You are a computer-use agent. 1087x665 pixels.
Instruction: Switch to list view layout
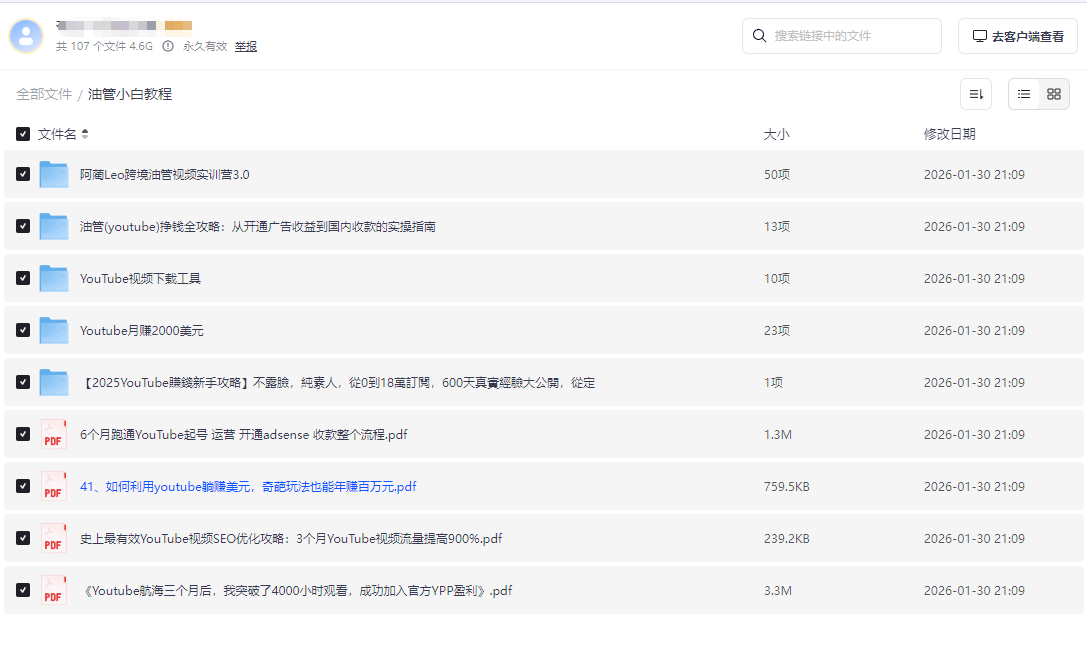click(1024, 94)
